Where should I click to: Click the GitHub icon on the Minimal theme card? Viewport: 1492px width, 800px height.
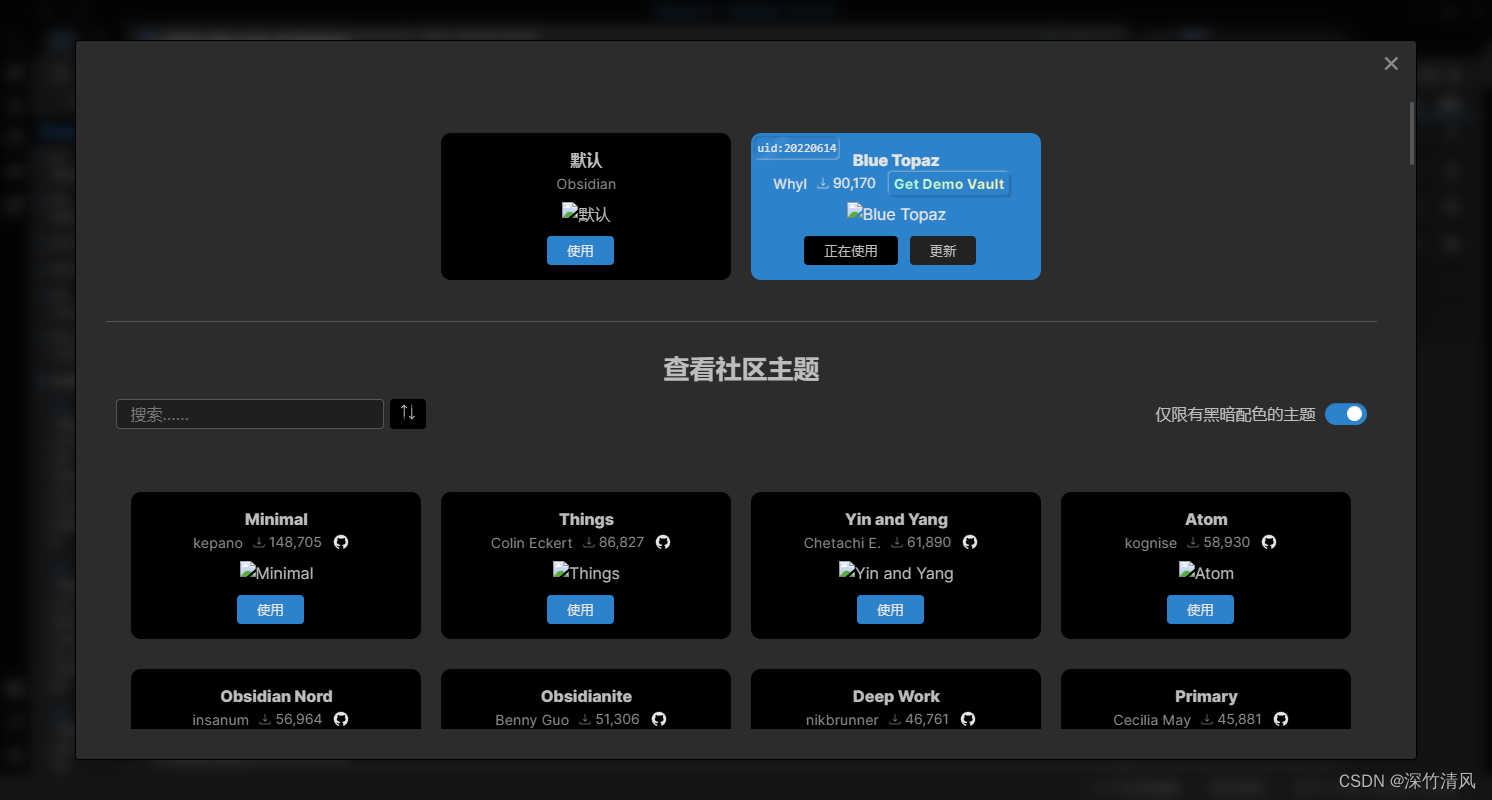341,541
